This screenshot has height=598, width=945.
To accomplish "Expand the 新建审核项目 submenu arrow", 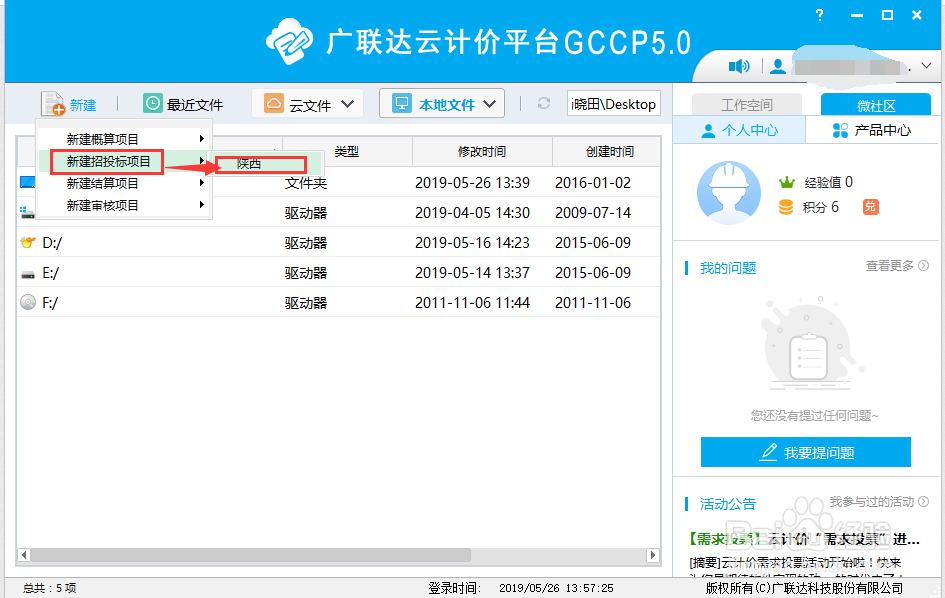I will [x=202, y=205].
